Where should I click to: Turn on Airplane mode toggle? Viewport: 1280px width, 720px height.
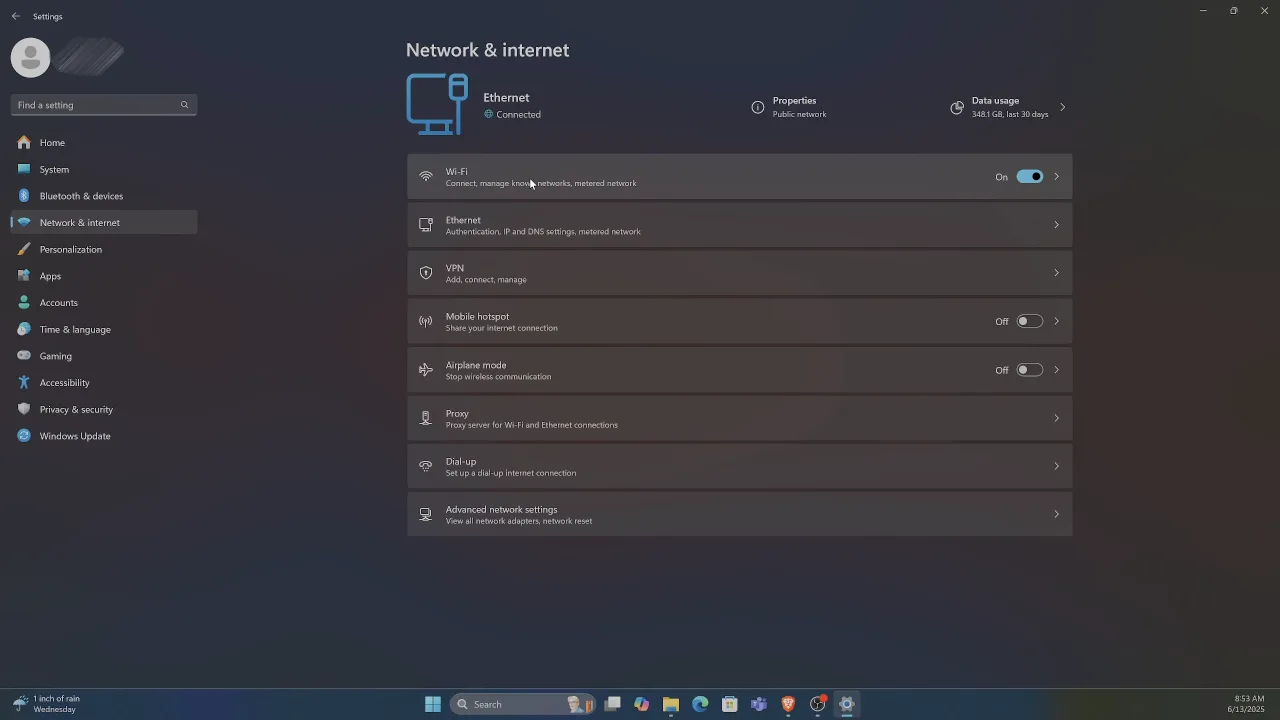coord(1029,370)
